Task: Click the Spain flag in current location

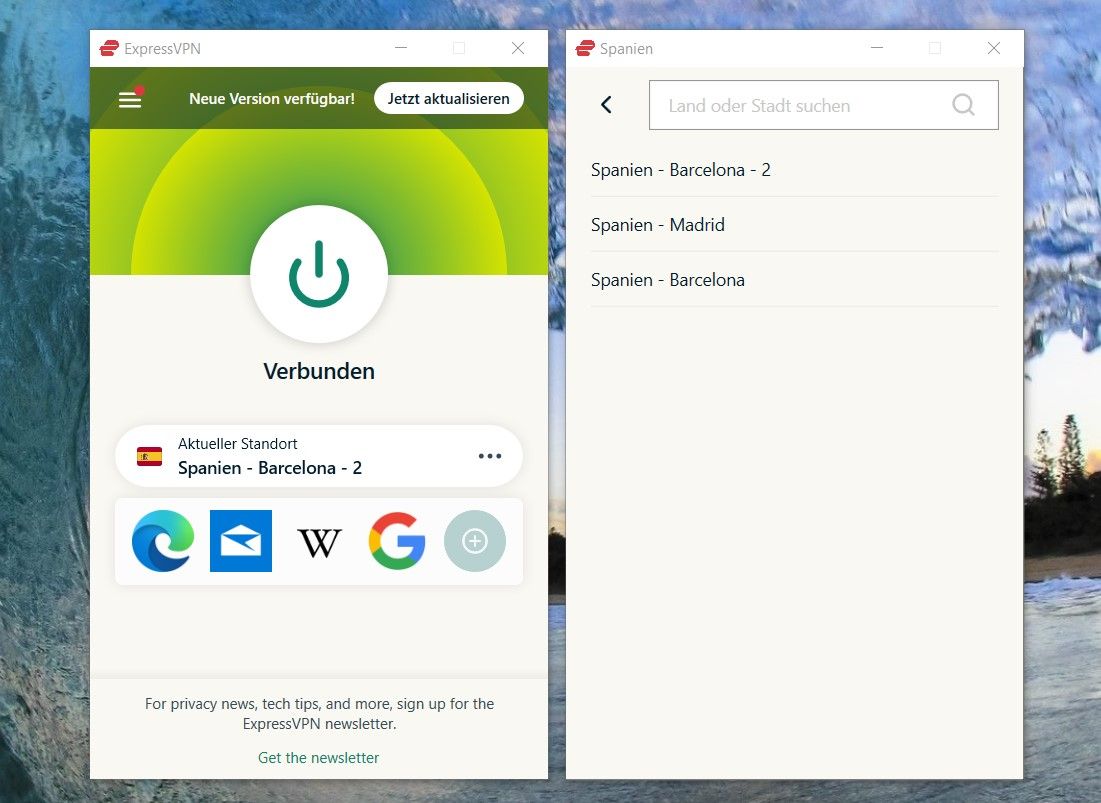Action: point(150,456)
